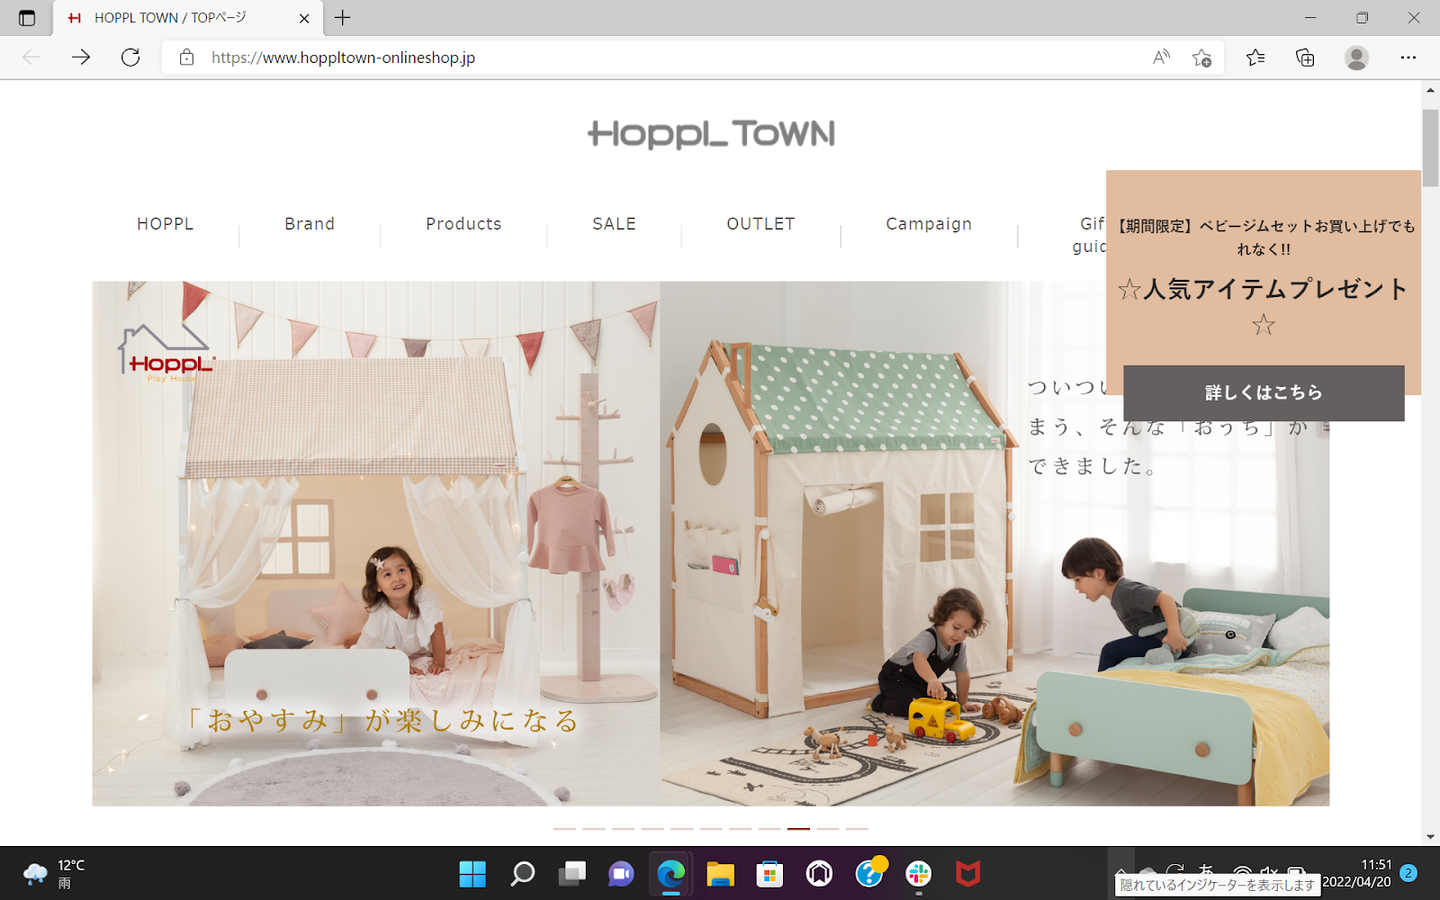Open the weather widget showing 12°C
Viewport: 1440px width, 900px height.
tap(55, 874)
